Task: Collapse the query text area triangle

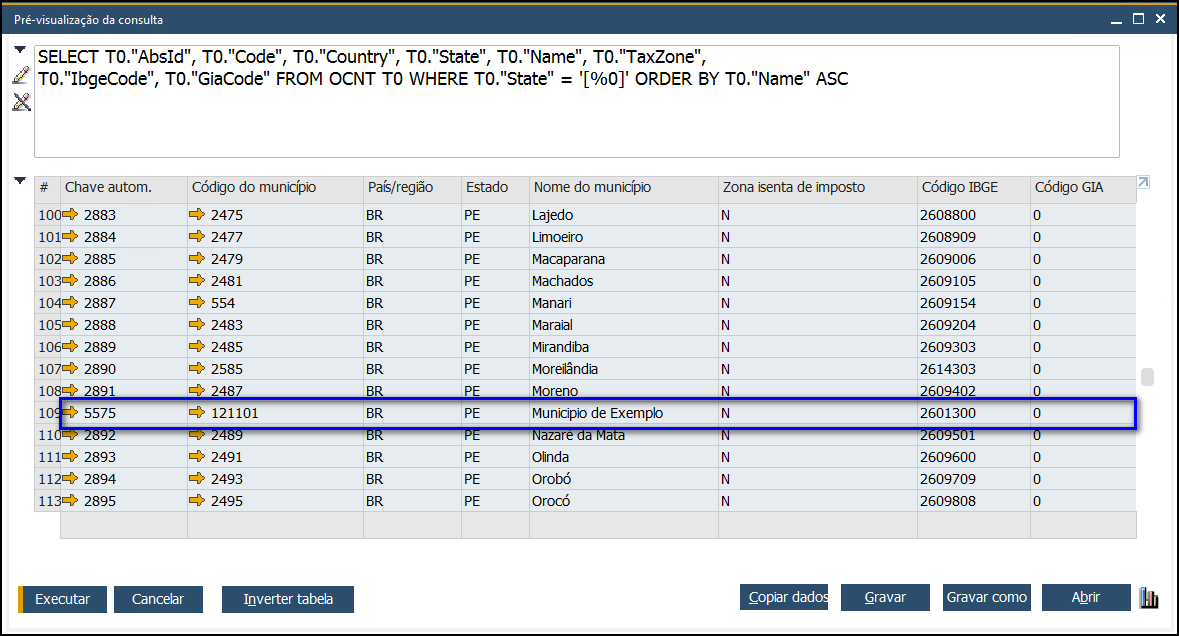Action: coord(20,50)
